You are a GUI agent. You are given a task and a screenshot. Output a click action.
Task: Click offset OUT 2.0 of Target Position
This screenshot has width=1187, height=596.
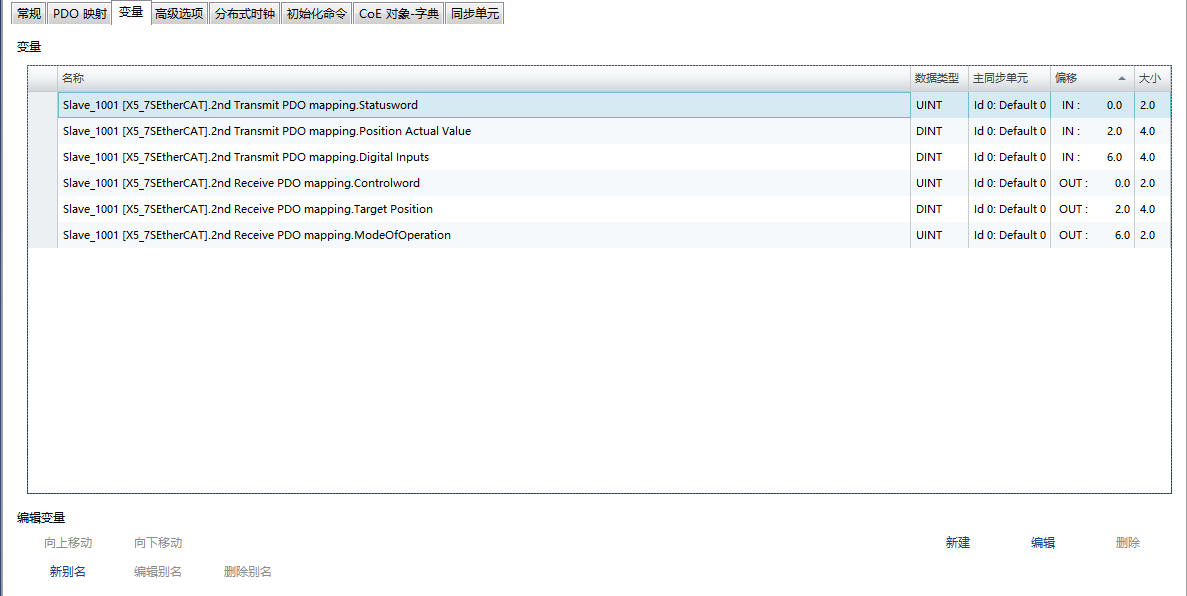[x=1092, y=209]
